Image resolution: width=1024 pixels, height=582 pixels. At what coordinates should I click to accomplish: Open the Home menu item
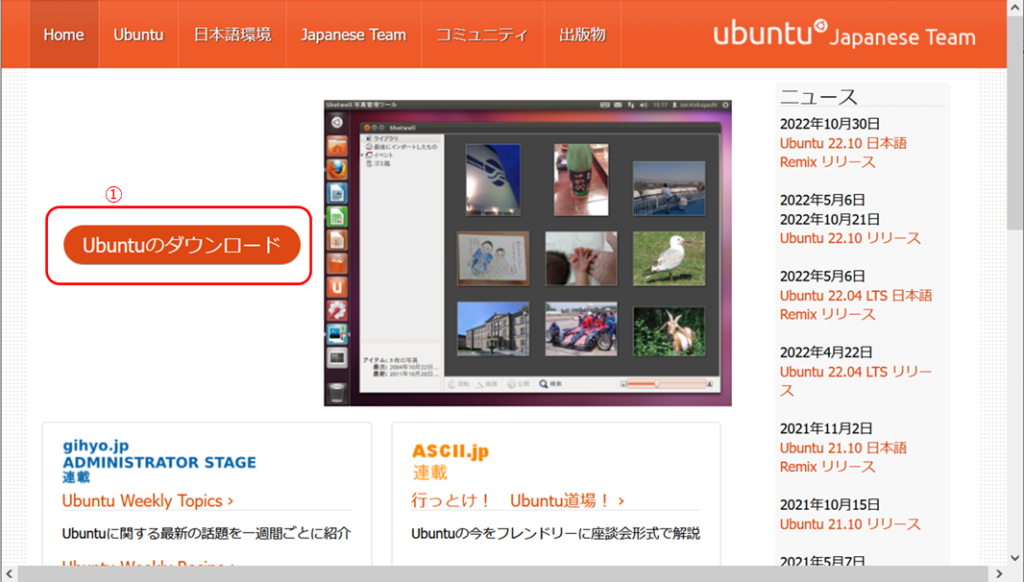(64, 35)
